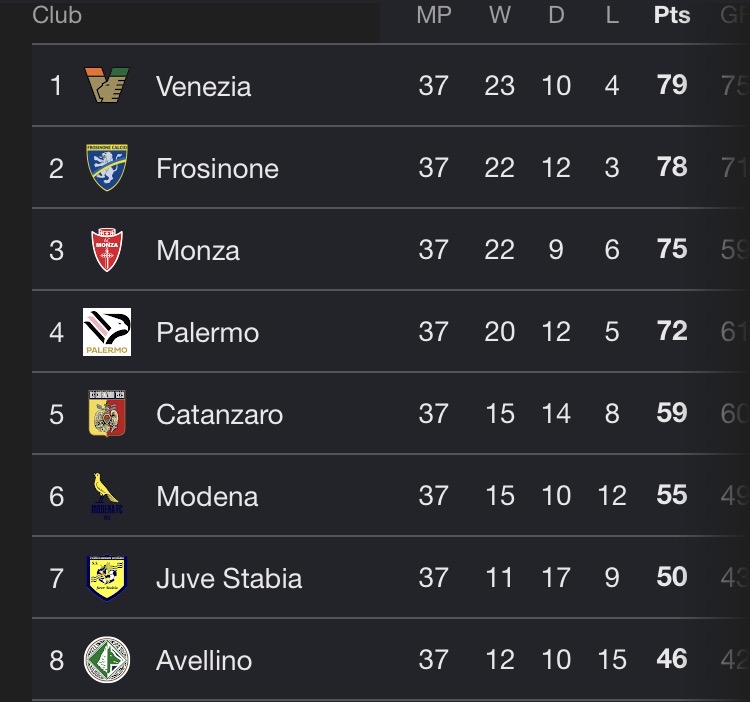Click the Juve Stabia crest
Viewport: 750px width, 702px height.
coord(107,578)
